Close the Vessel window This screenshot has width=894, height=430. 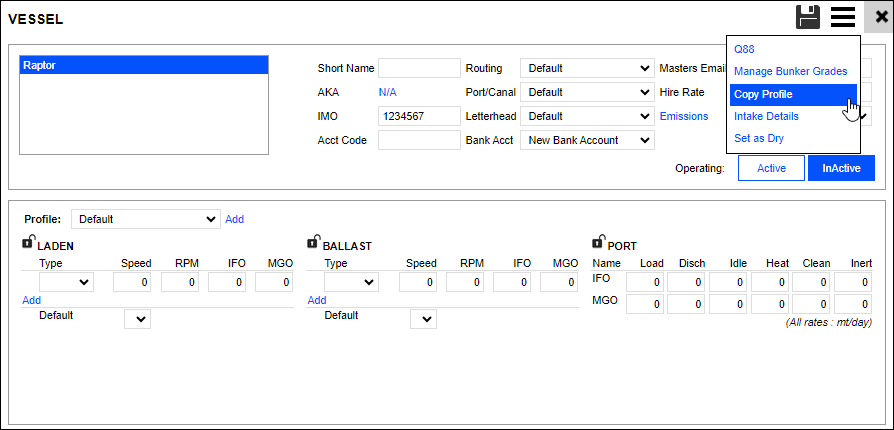(880, 17)
